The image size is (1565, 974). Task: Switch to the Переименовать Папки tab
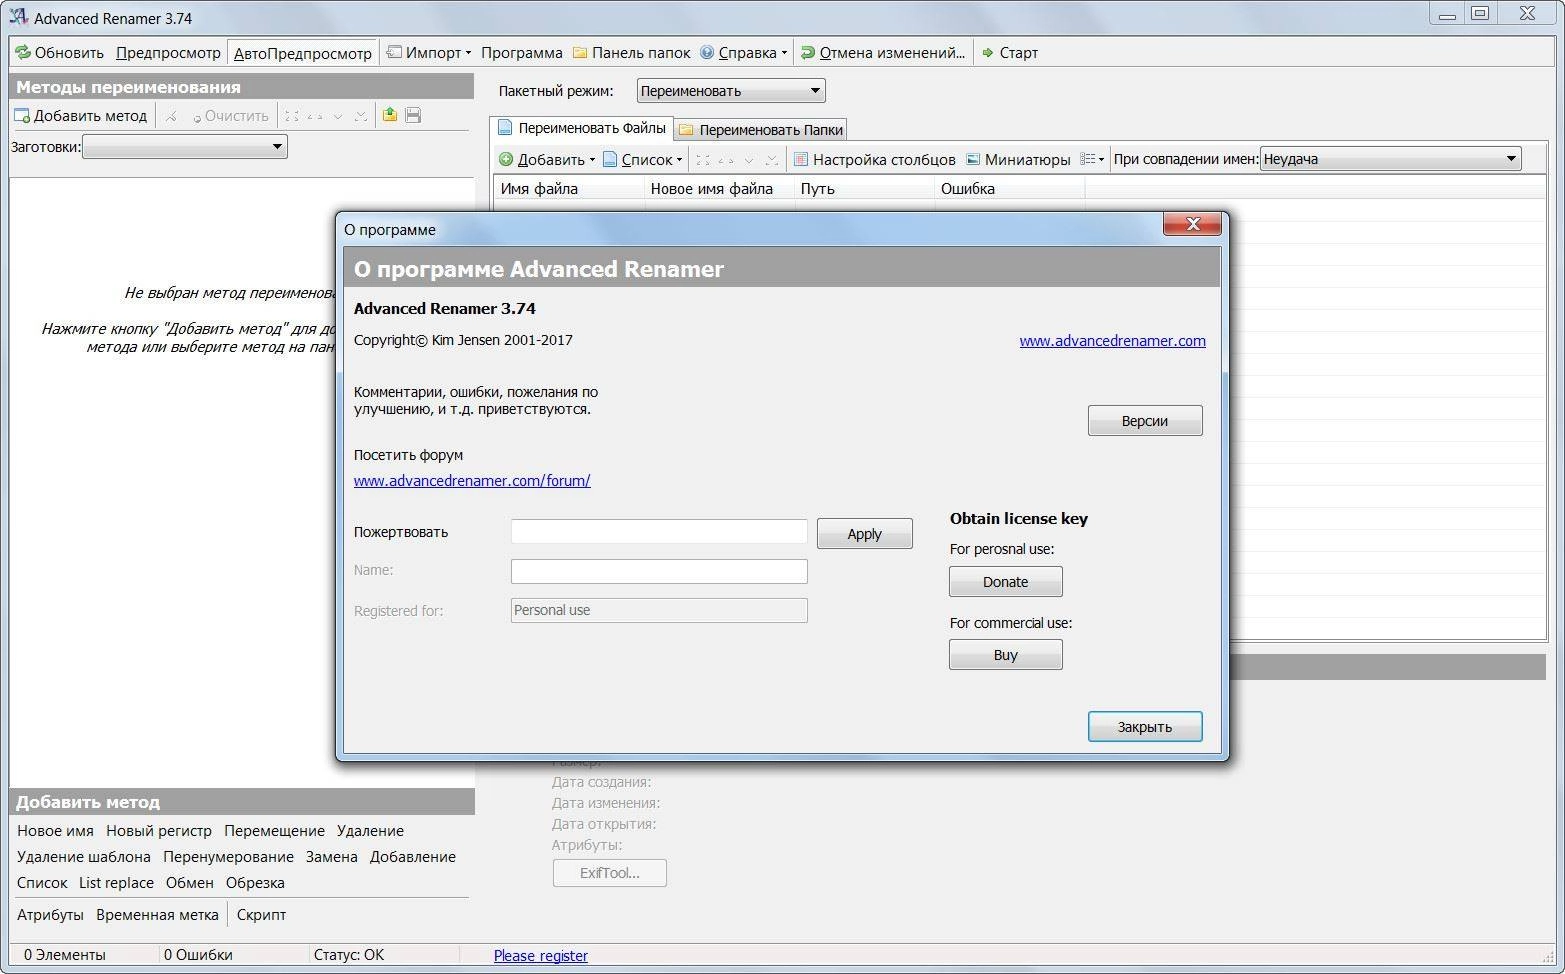[761, 129]
